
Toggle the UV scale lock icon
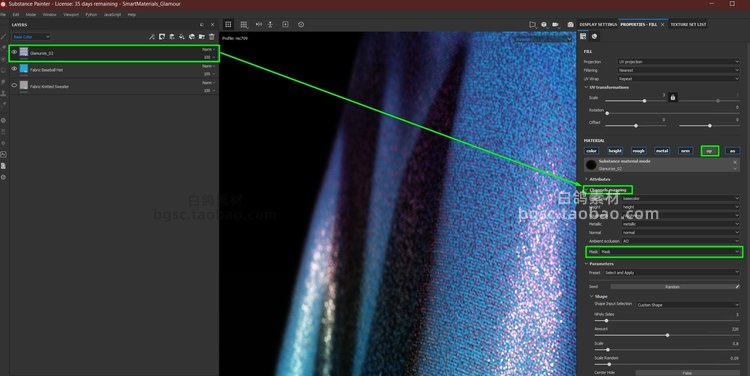tap(673, 98)
